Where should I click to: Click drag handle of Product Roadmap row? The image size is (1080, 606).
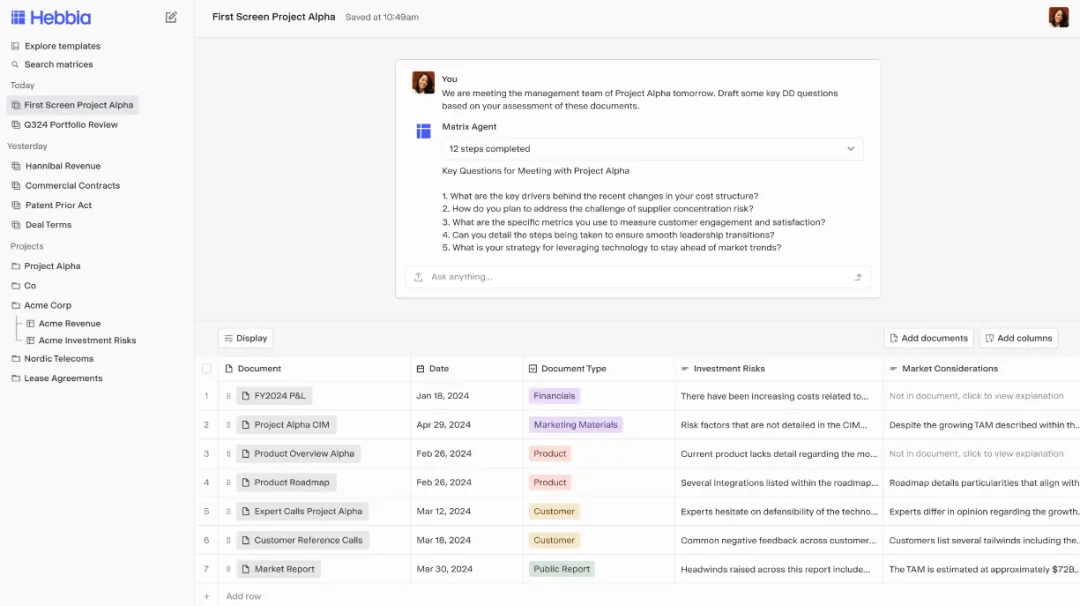(x=228, y=483)
